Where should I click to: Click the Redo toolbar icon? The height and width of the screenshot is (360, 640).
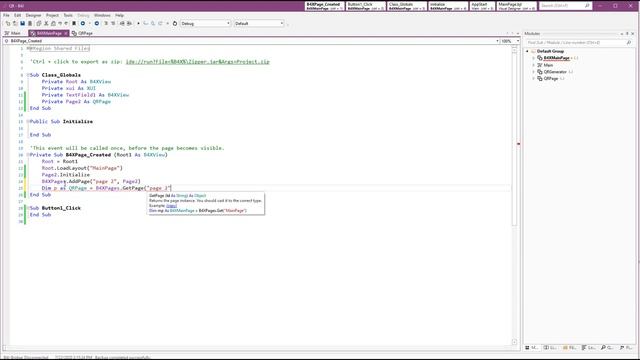tap(67, 24)
